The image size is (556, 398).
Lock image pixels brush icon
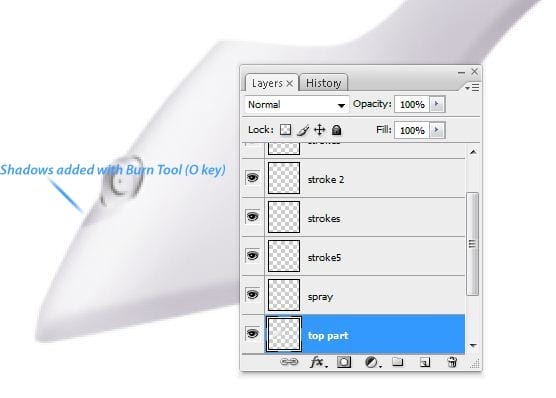coord(302,130)
